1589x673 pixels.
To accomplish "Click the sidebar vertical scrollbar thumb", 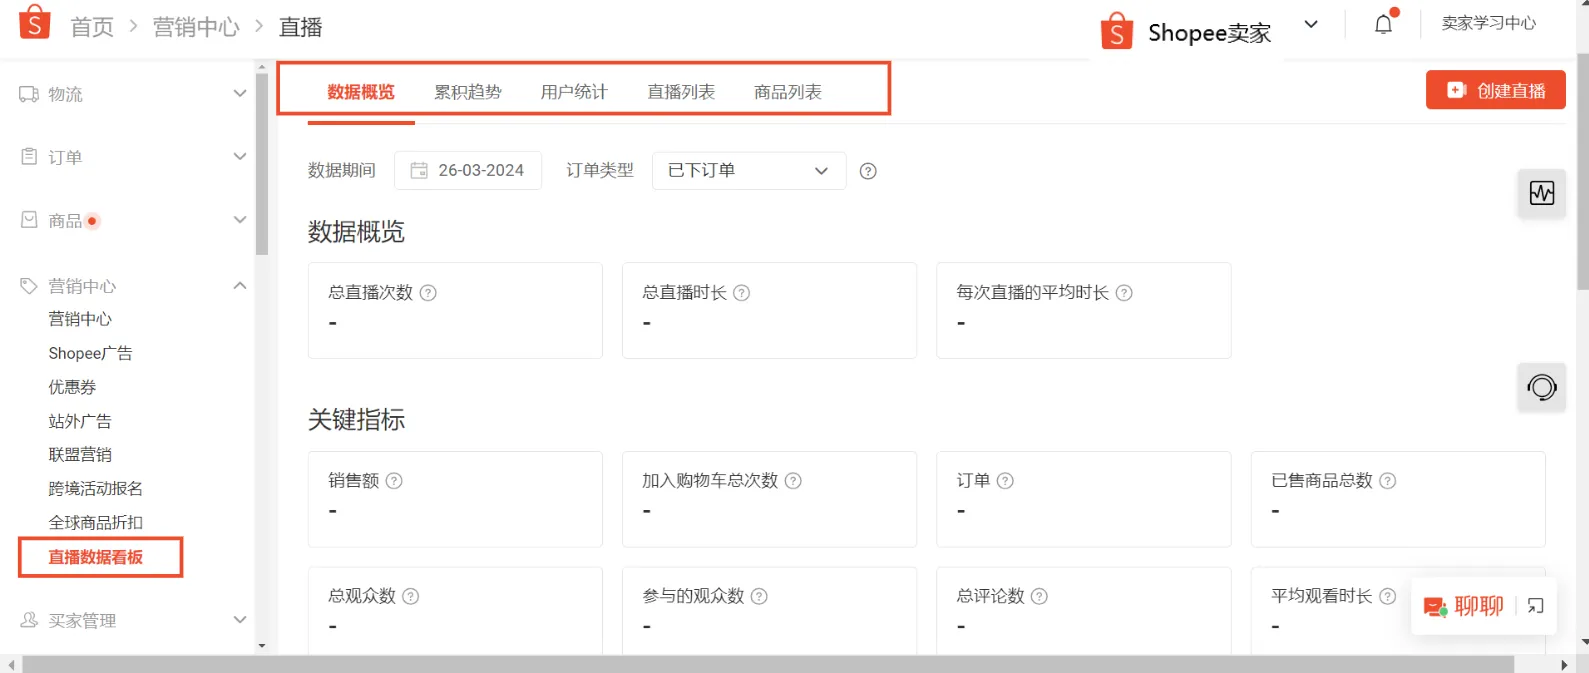I will 262,164.
